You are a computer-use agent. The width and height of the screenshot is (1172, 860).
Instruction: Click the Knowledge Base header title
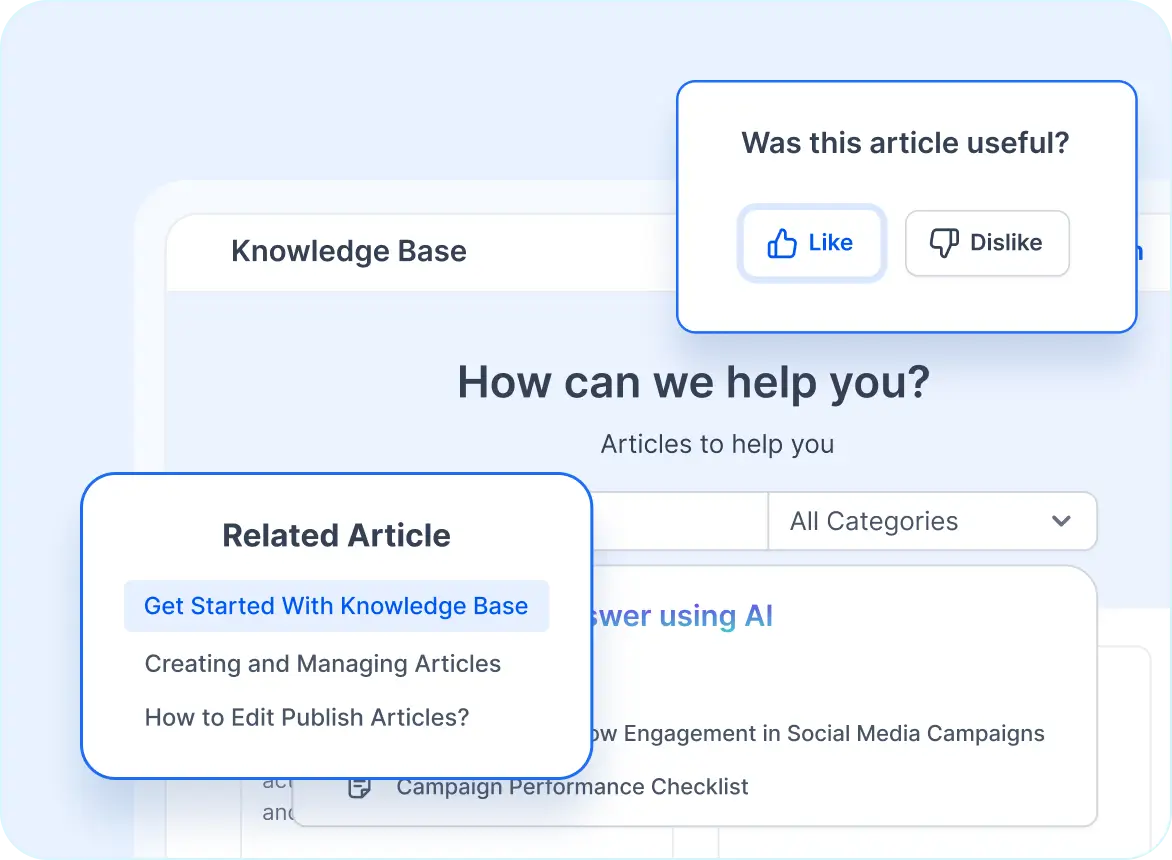pos(348,251)
